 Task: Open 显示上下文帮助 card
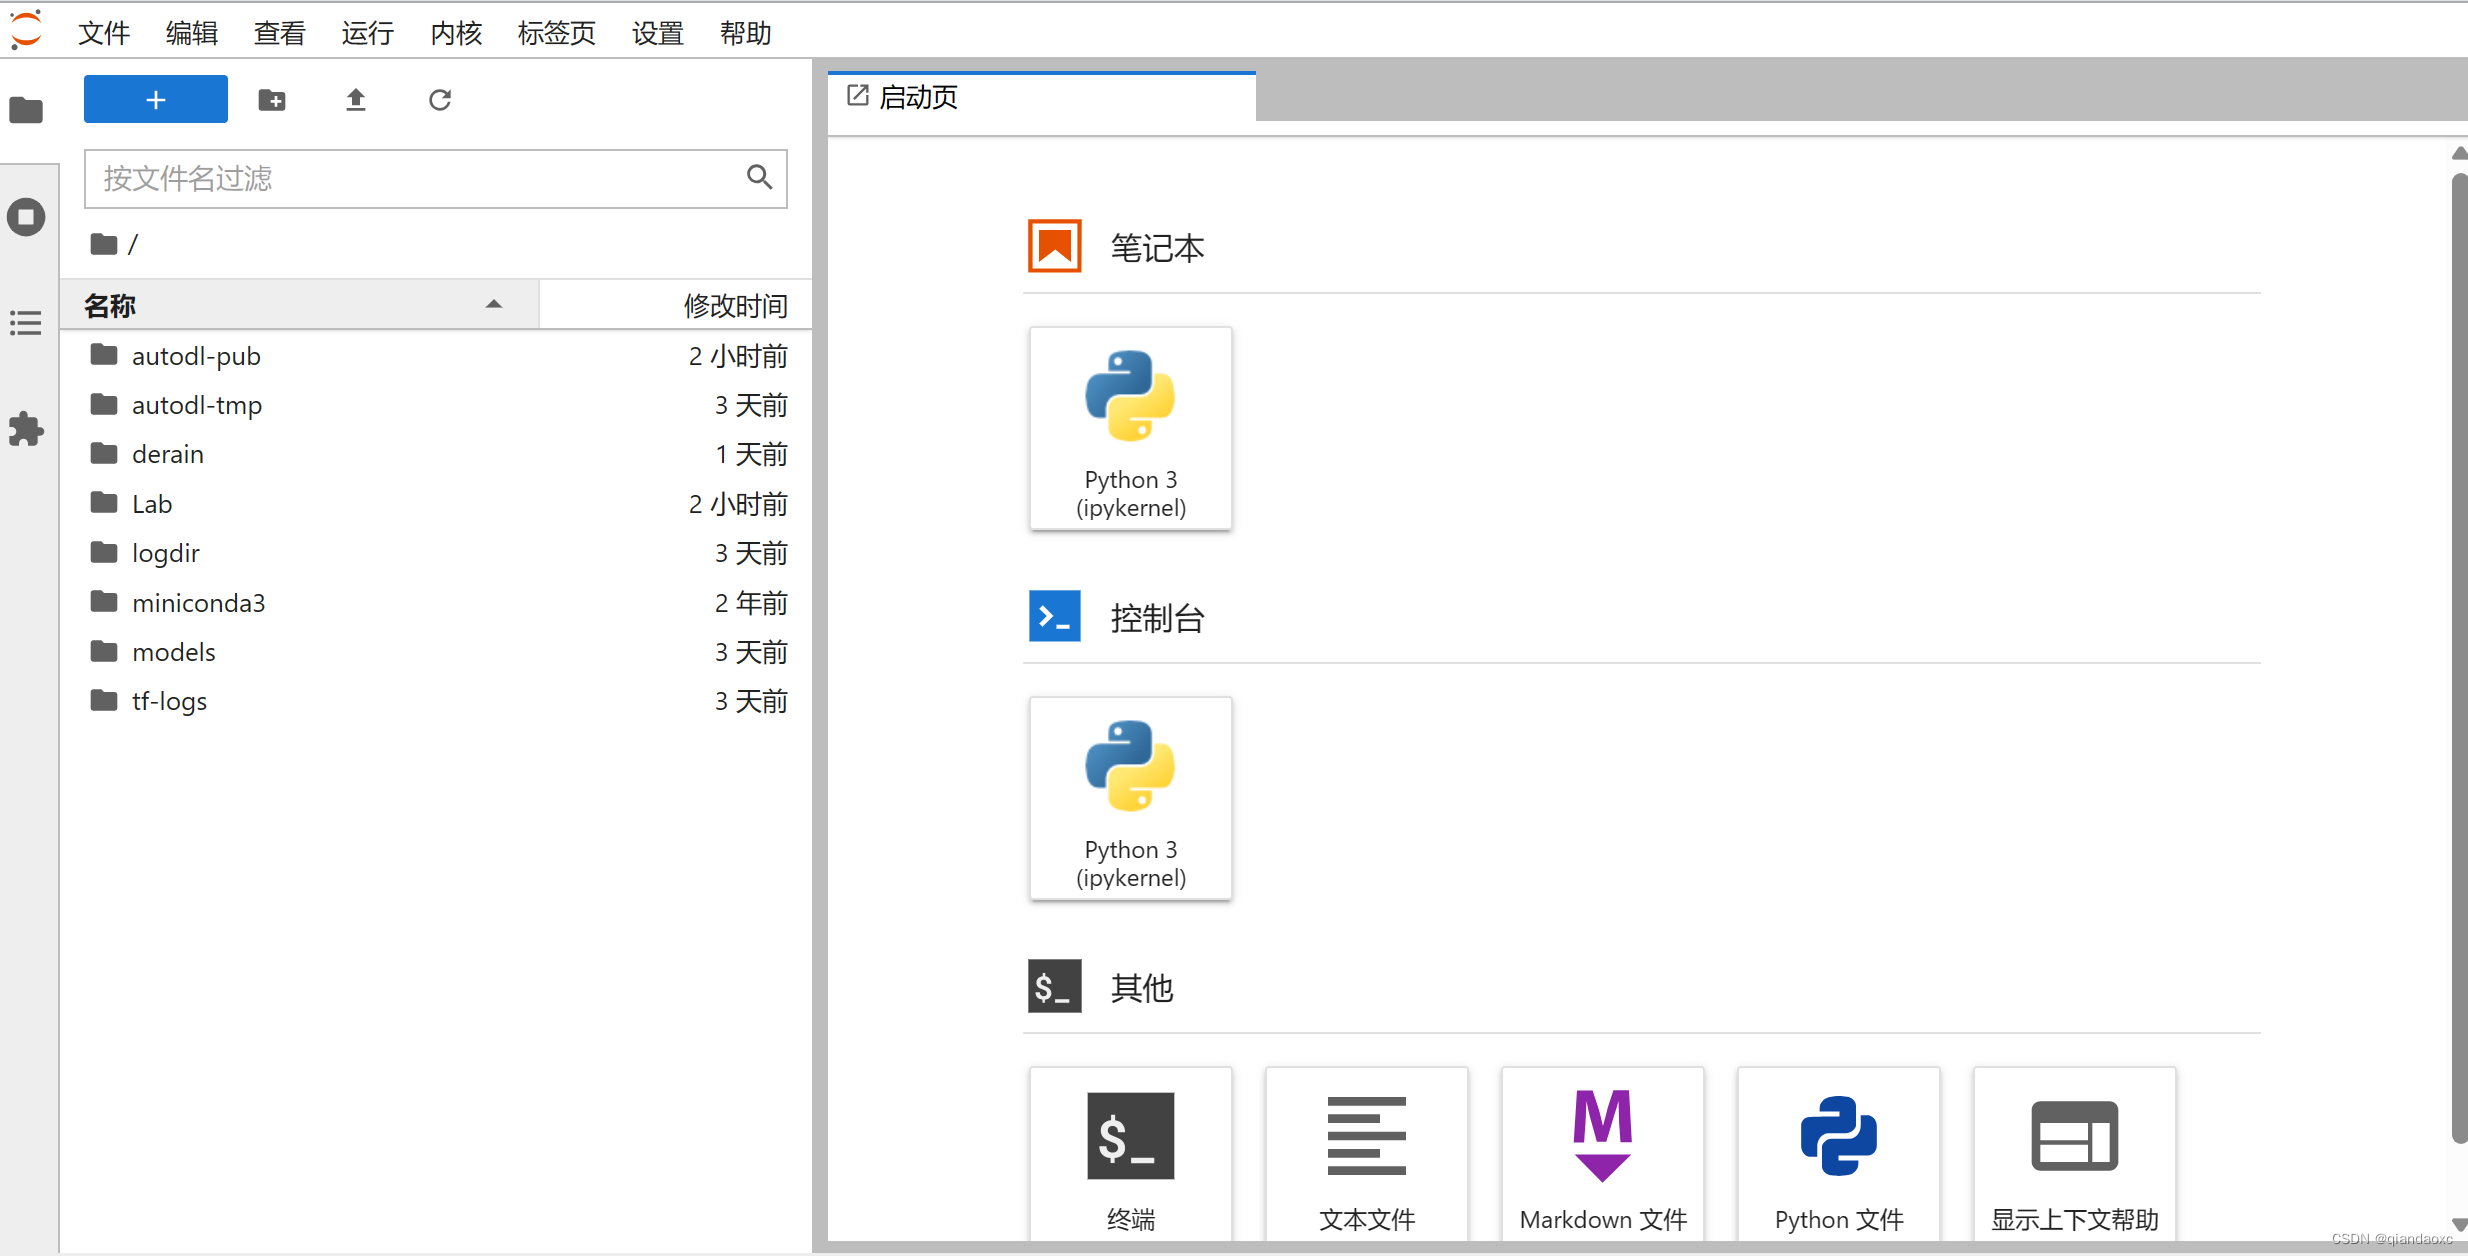tap(2075, 1154)
